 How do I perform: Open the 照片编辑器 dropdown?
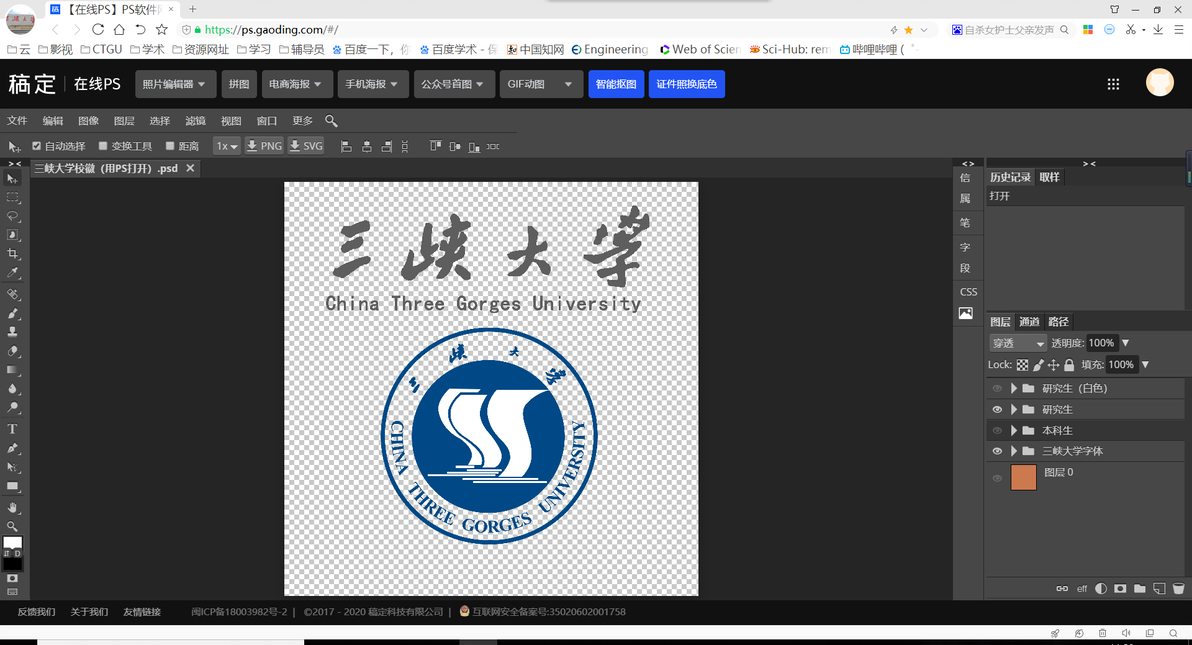tap(175, 84)
